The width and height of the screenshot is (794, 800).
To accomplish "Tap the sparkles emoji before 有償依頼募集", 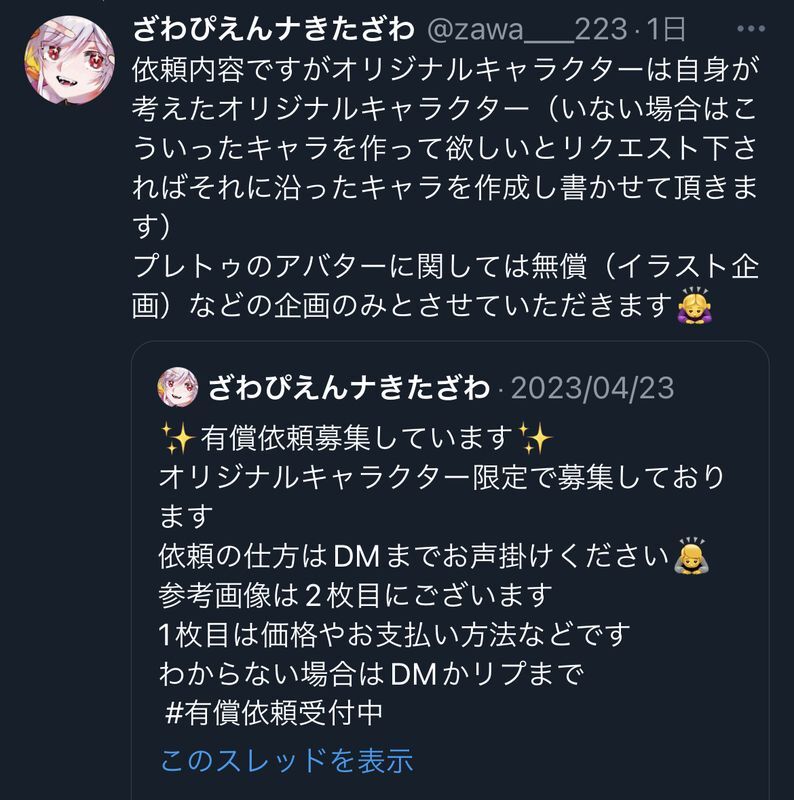I will coord(178,438).
